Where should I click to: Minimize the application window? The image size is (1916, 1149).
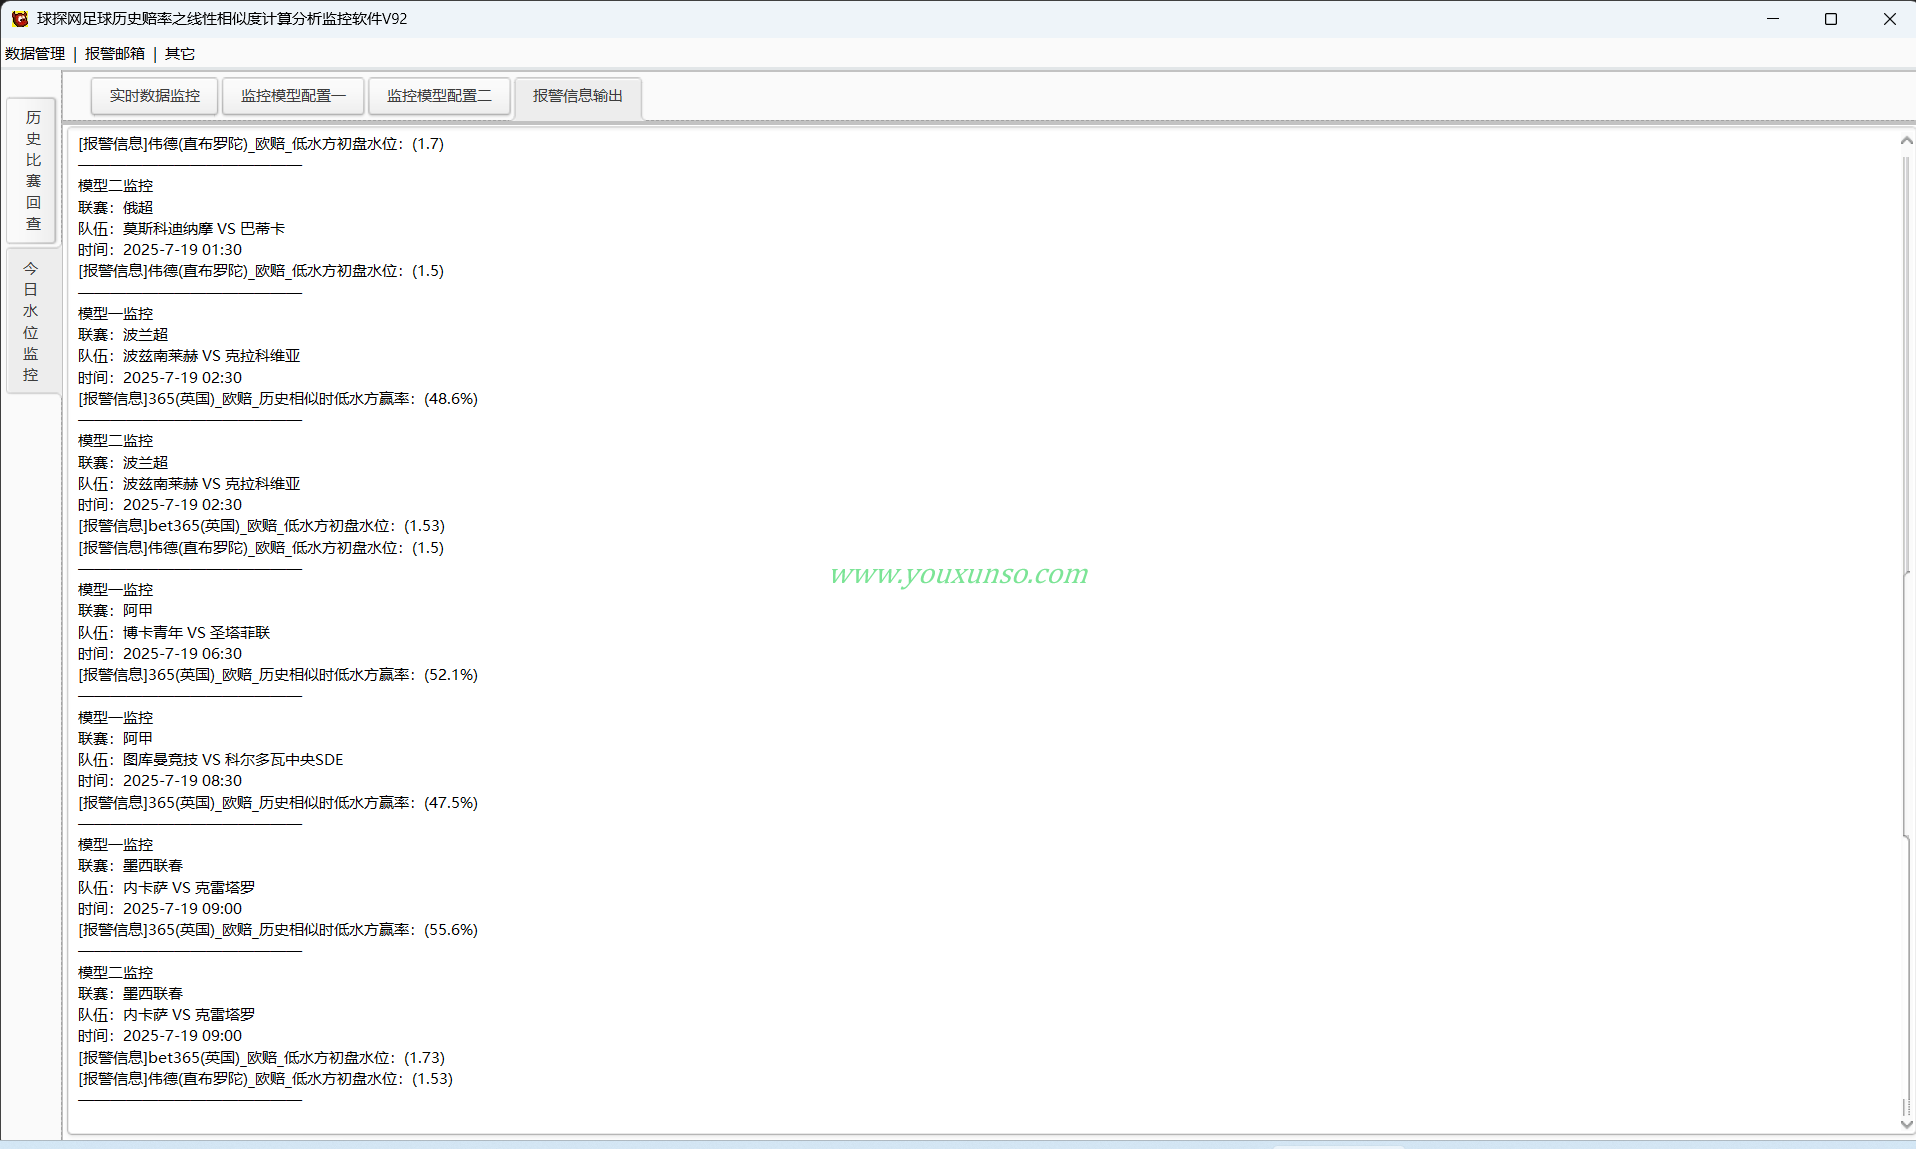1773,19
